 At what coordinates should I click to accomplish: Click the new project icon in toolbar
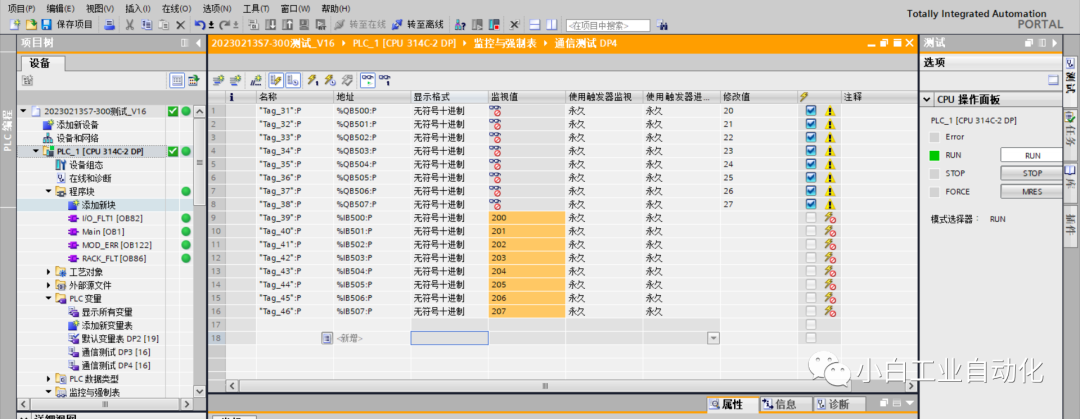tap(15, 25)
